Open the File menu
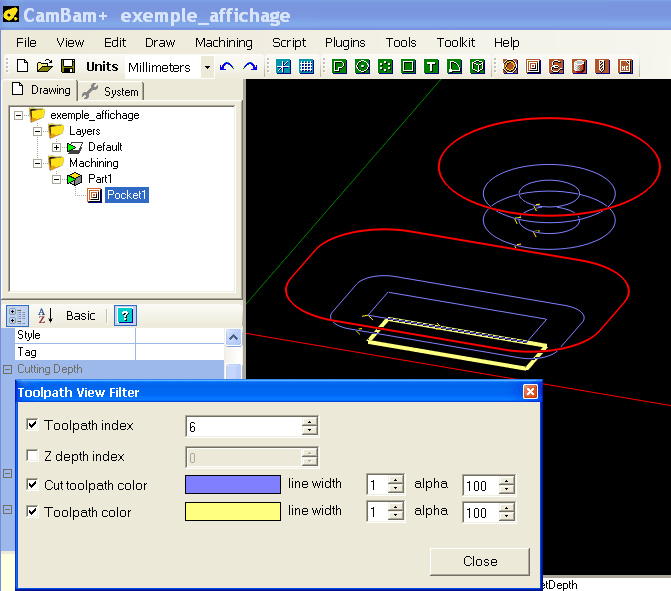Image resolution: width=671 pixels, height=591 pixels. [26, 42]
